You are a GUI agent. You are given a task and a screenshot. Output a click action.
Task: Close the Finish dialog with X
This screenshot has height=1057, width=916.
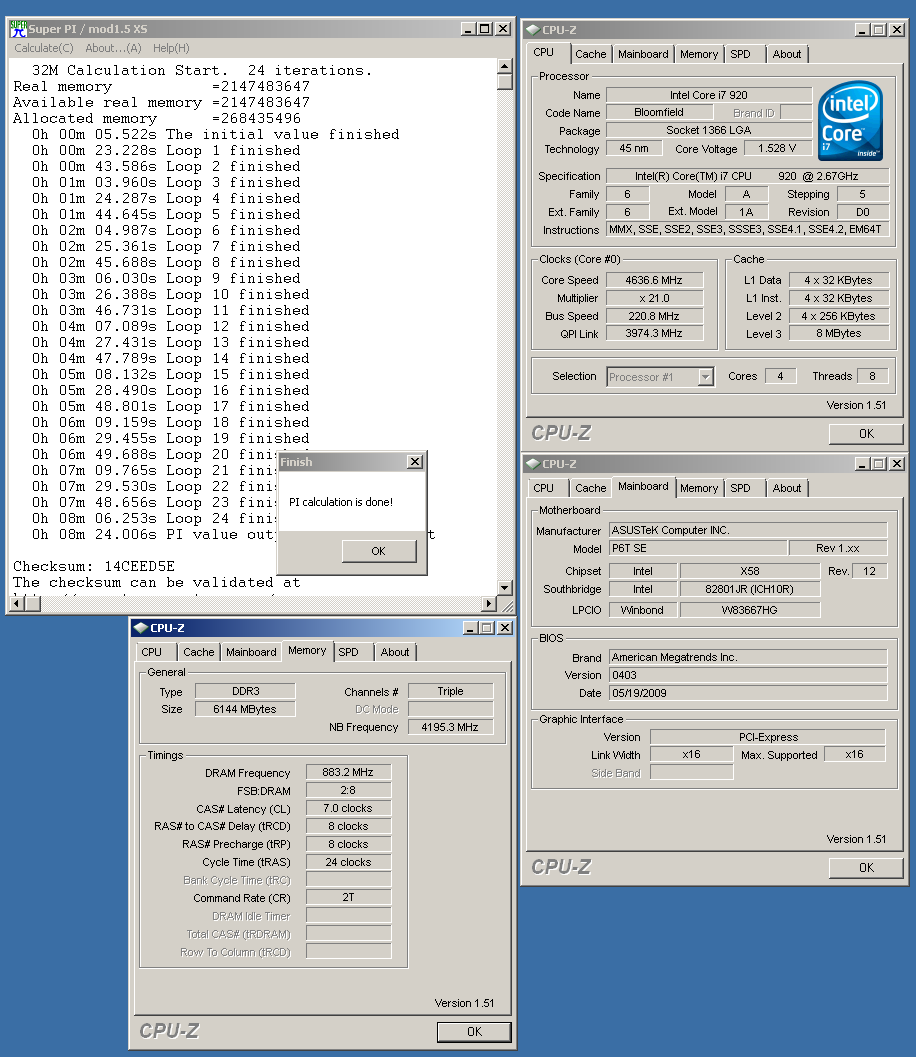(x=415, y=462)
